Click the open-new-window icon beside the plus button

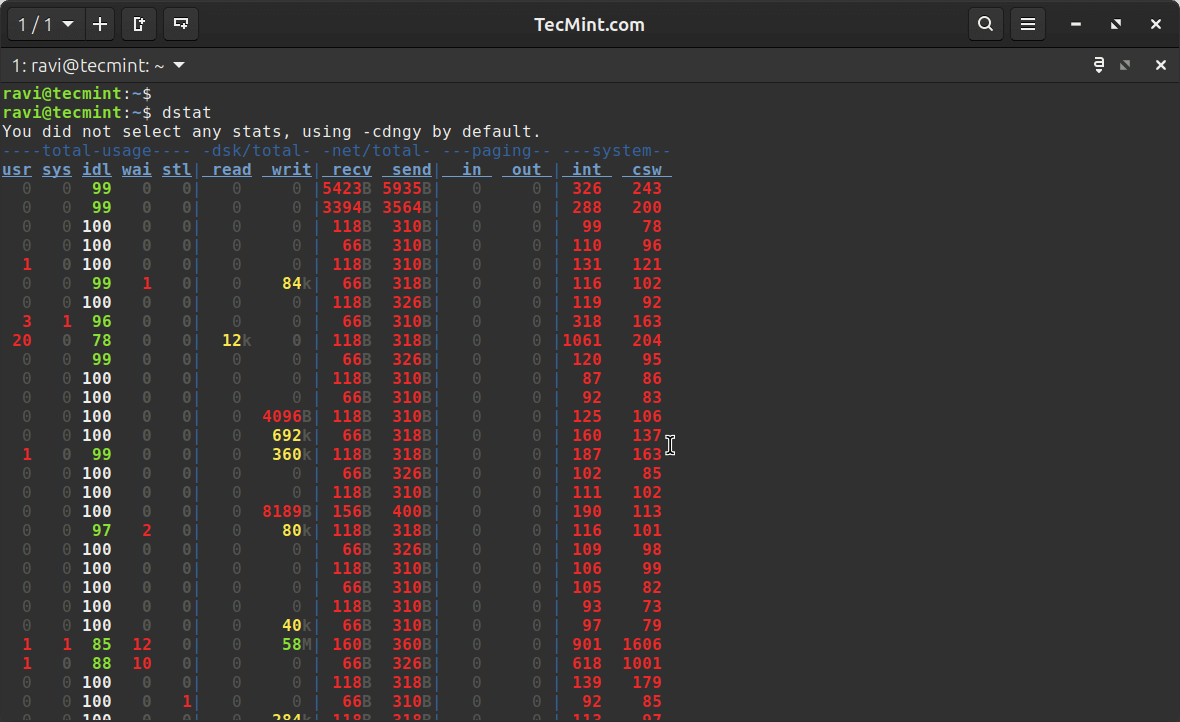tap(138, 24)
